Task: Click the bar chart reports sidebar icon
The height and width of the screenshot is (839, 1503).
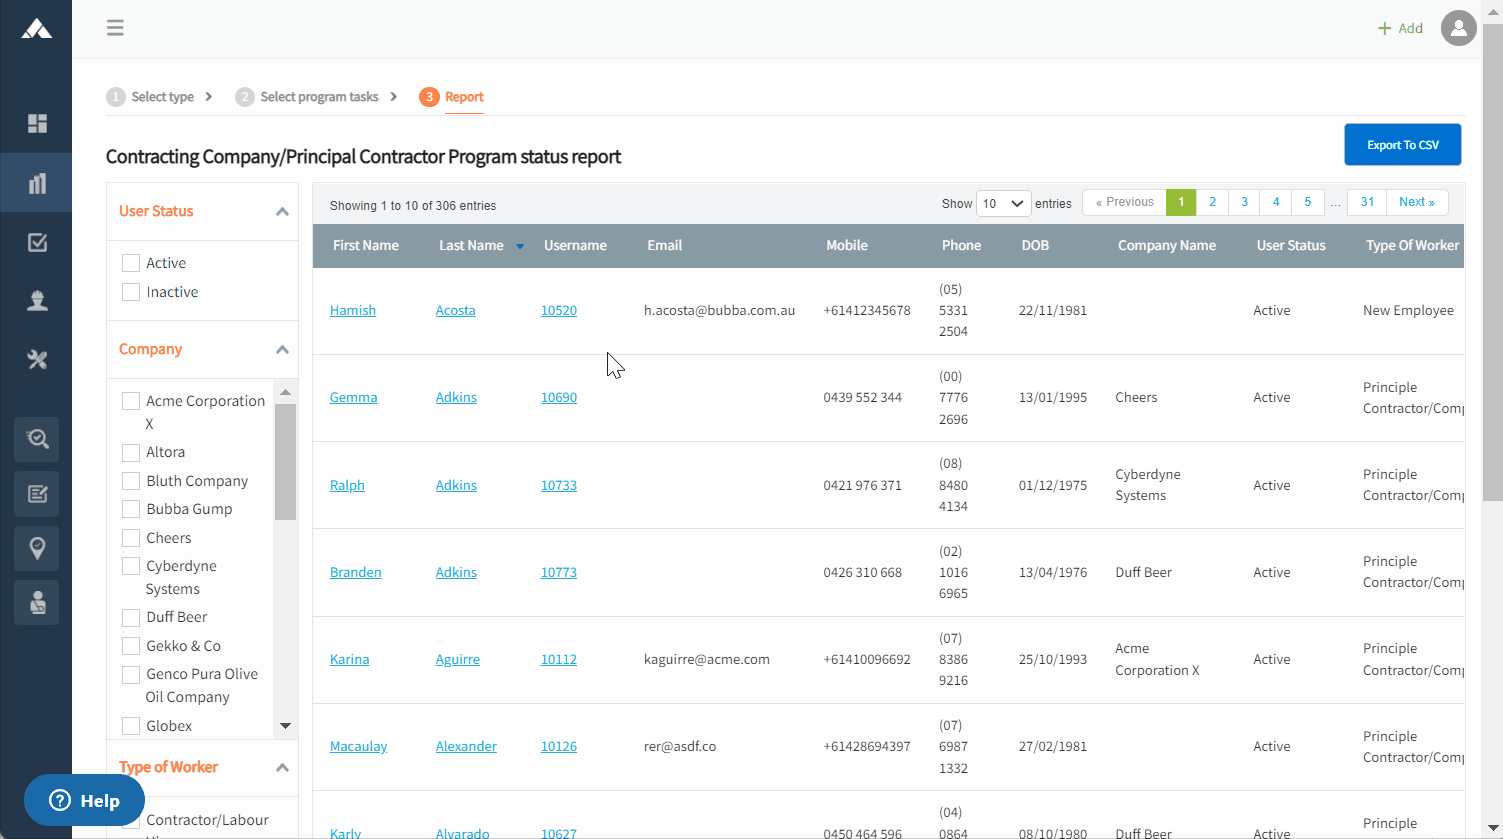Action: [37, 183]
